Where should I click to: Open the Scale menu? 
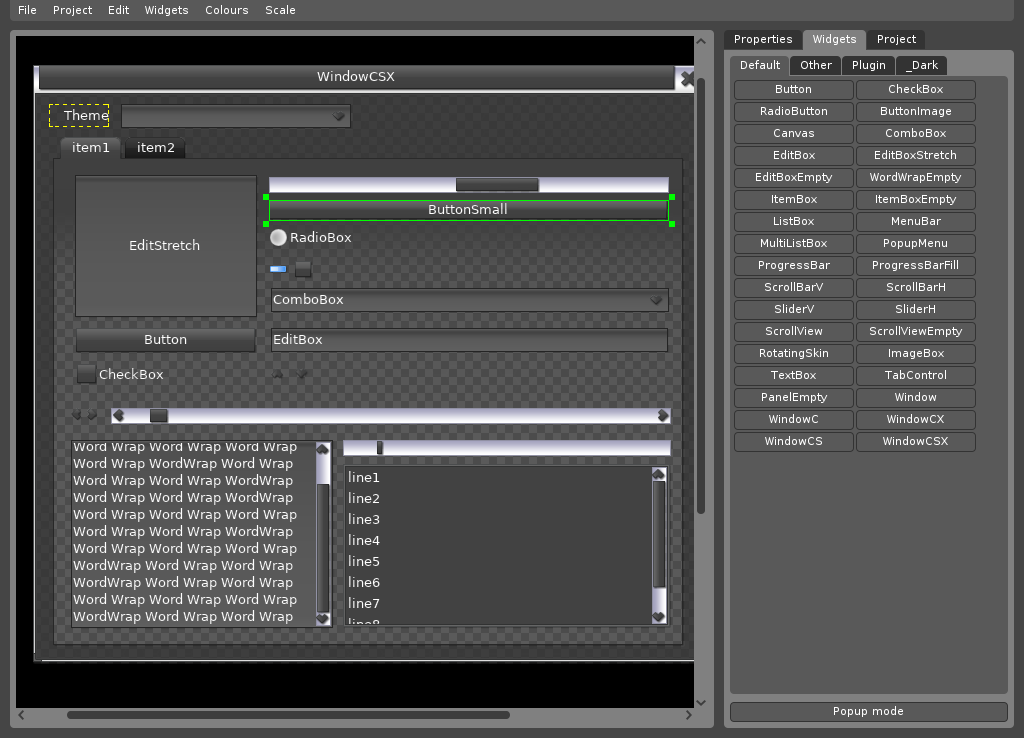point(280,10)
